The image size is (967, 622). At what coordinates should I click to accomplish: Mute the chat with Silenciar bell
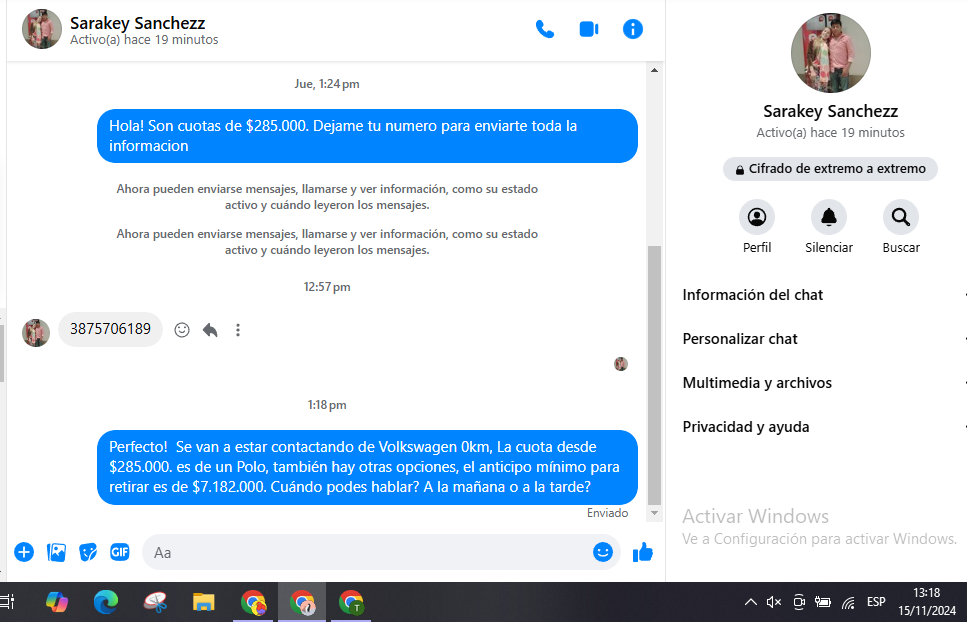tap(828, 218)
